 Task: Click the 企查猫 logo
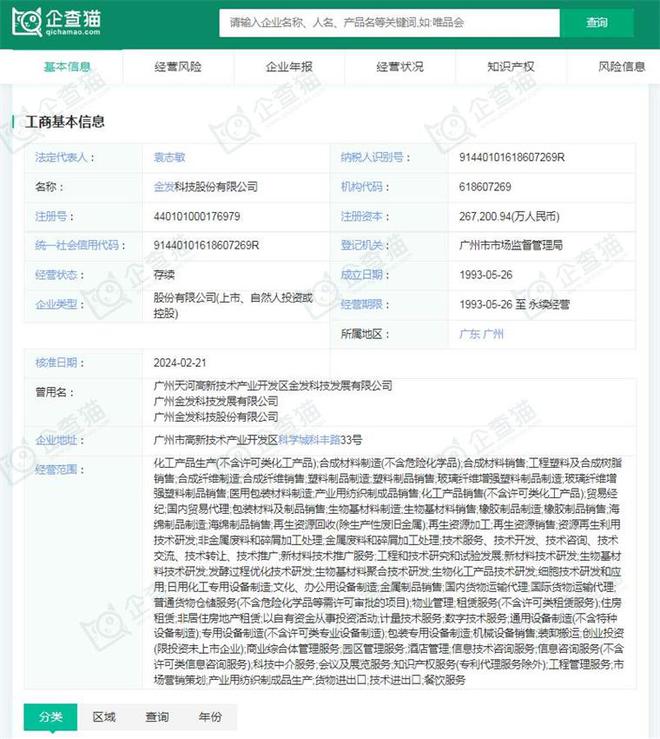tap(57, 22)
